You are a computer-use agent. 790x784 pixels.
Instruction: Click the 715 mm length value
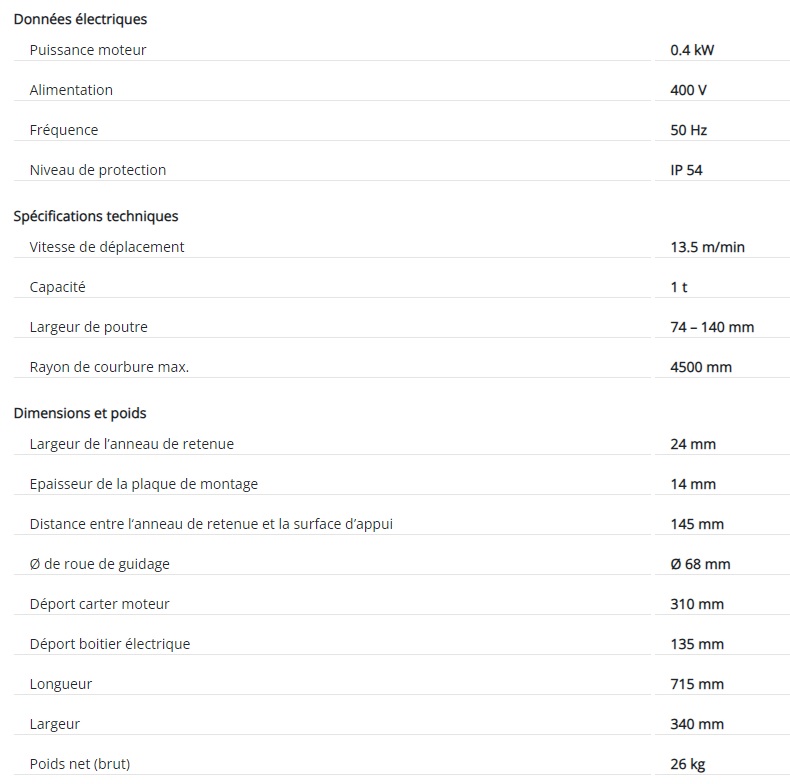click(x=697, y=684)
